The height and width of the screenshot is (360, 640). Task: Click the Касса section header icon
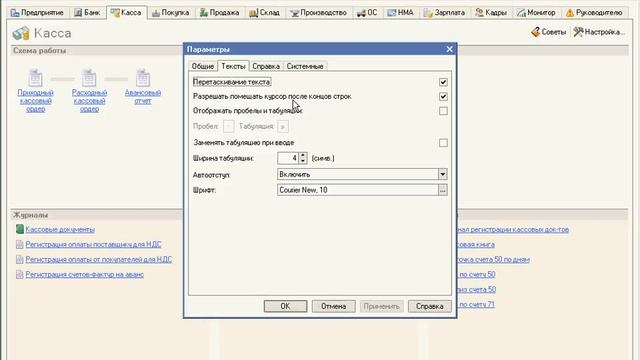click(x=21, y=33)
